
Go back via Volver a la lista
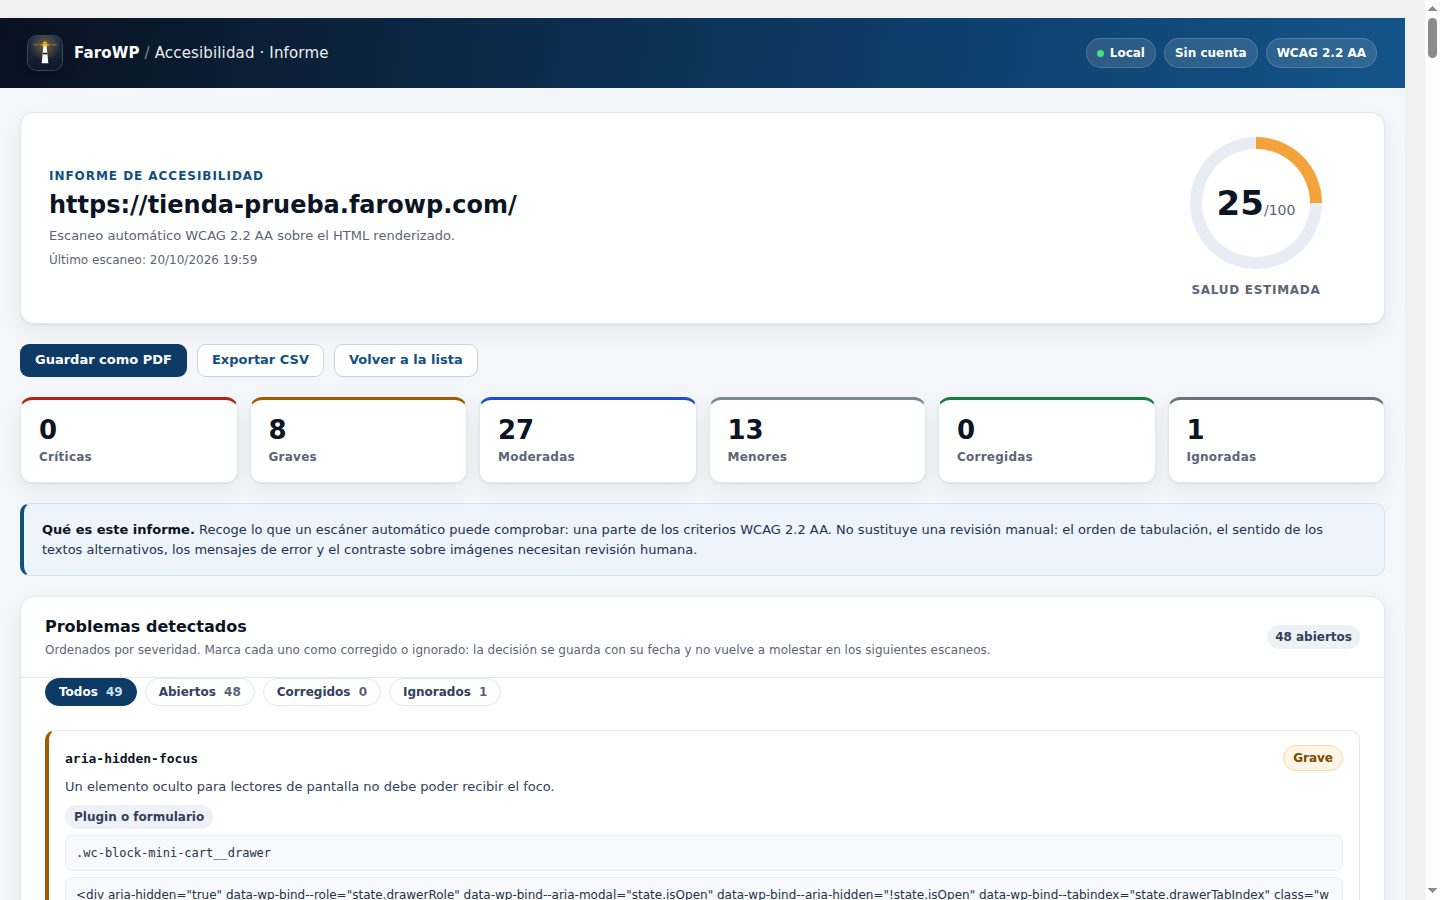(406, 360)
